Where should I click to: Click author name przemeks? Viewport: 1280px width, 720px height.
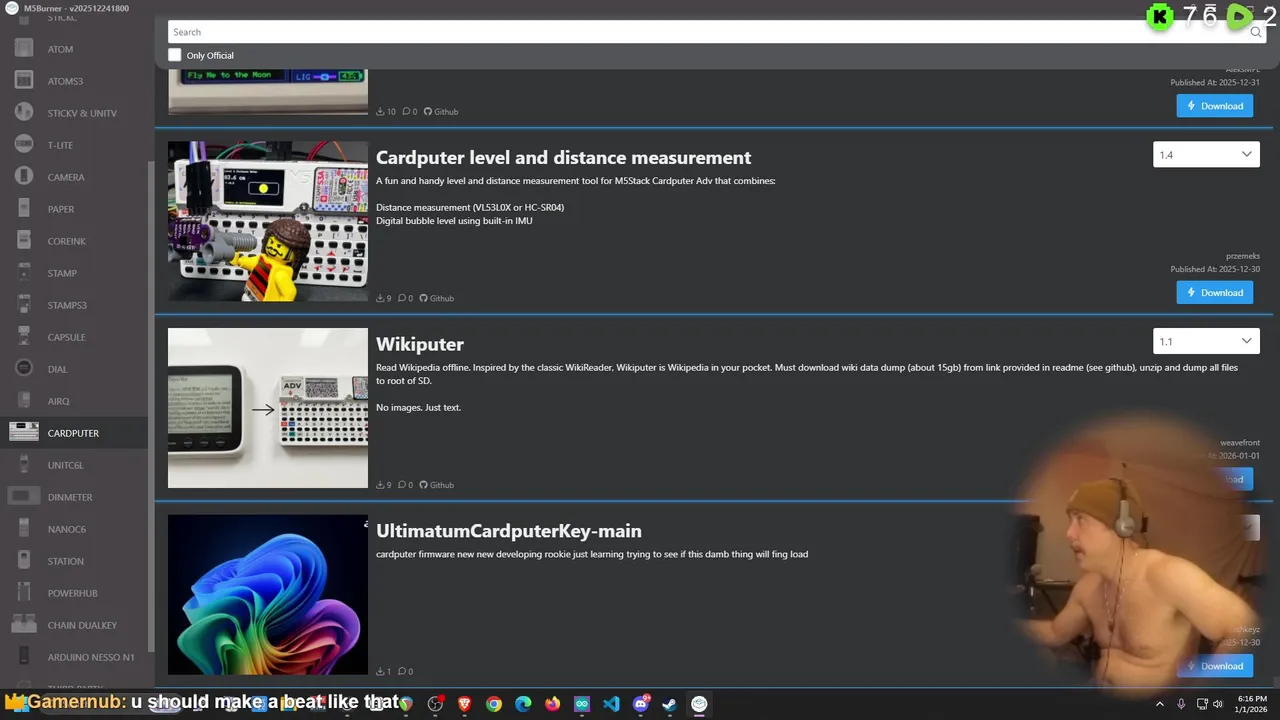click(1242, 256)
